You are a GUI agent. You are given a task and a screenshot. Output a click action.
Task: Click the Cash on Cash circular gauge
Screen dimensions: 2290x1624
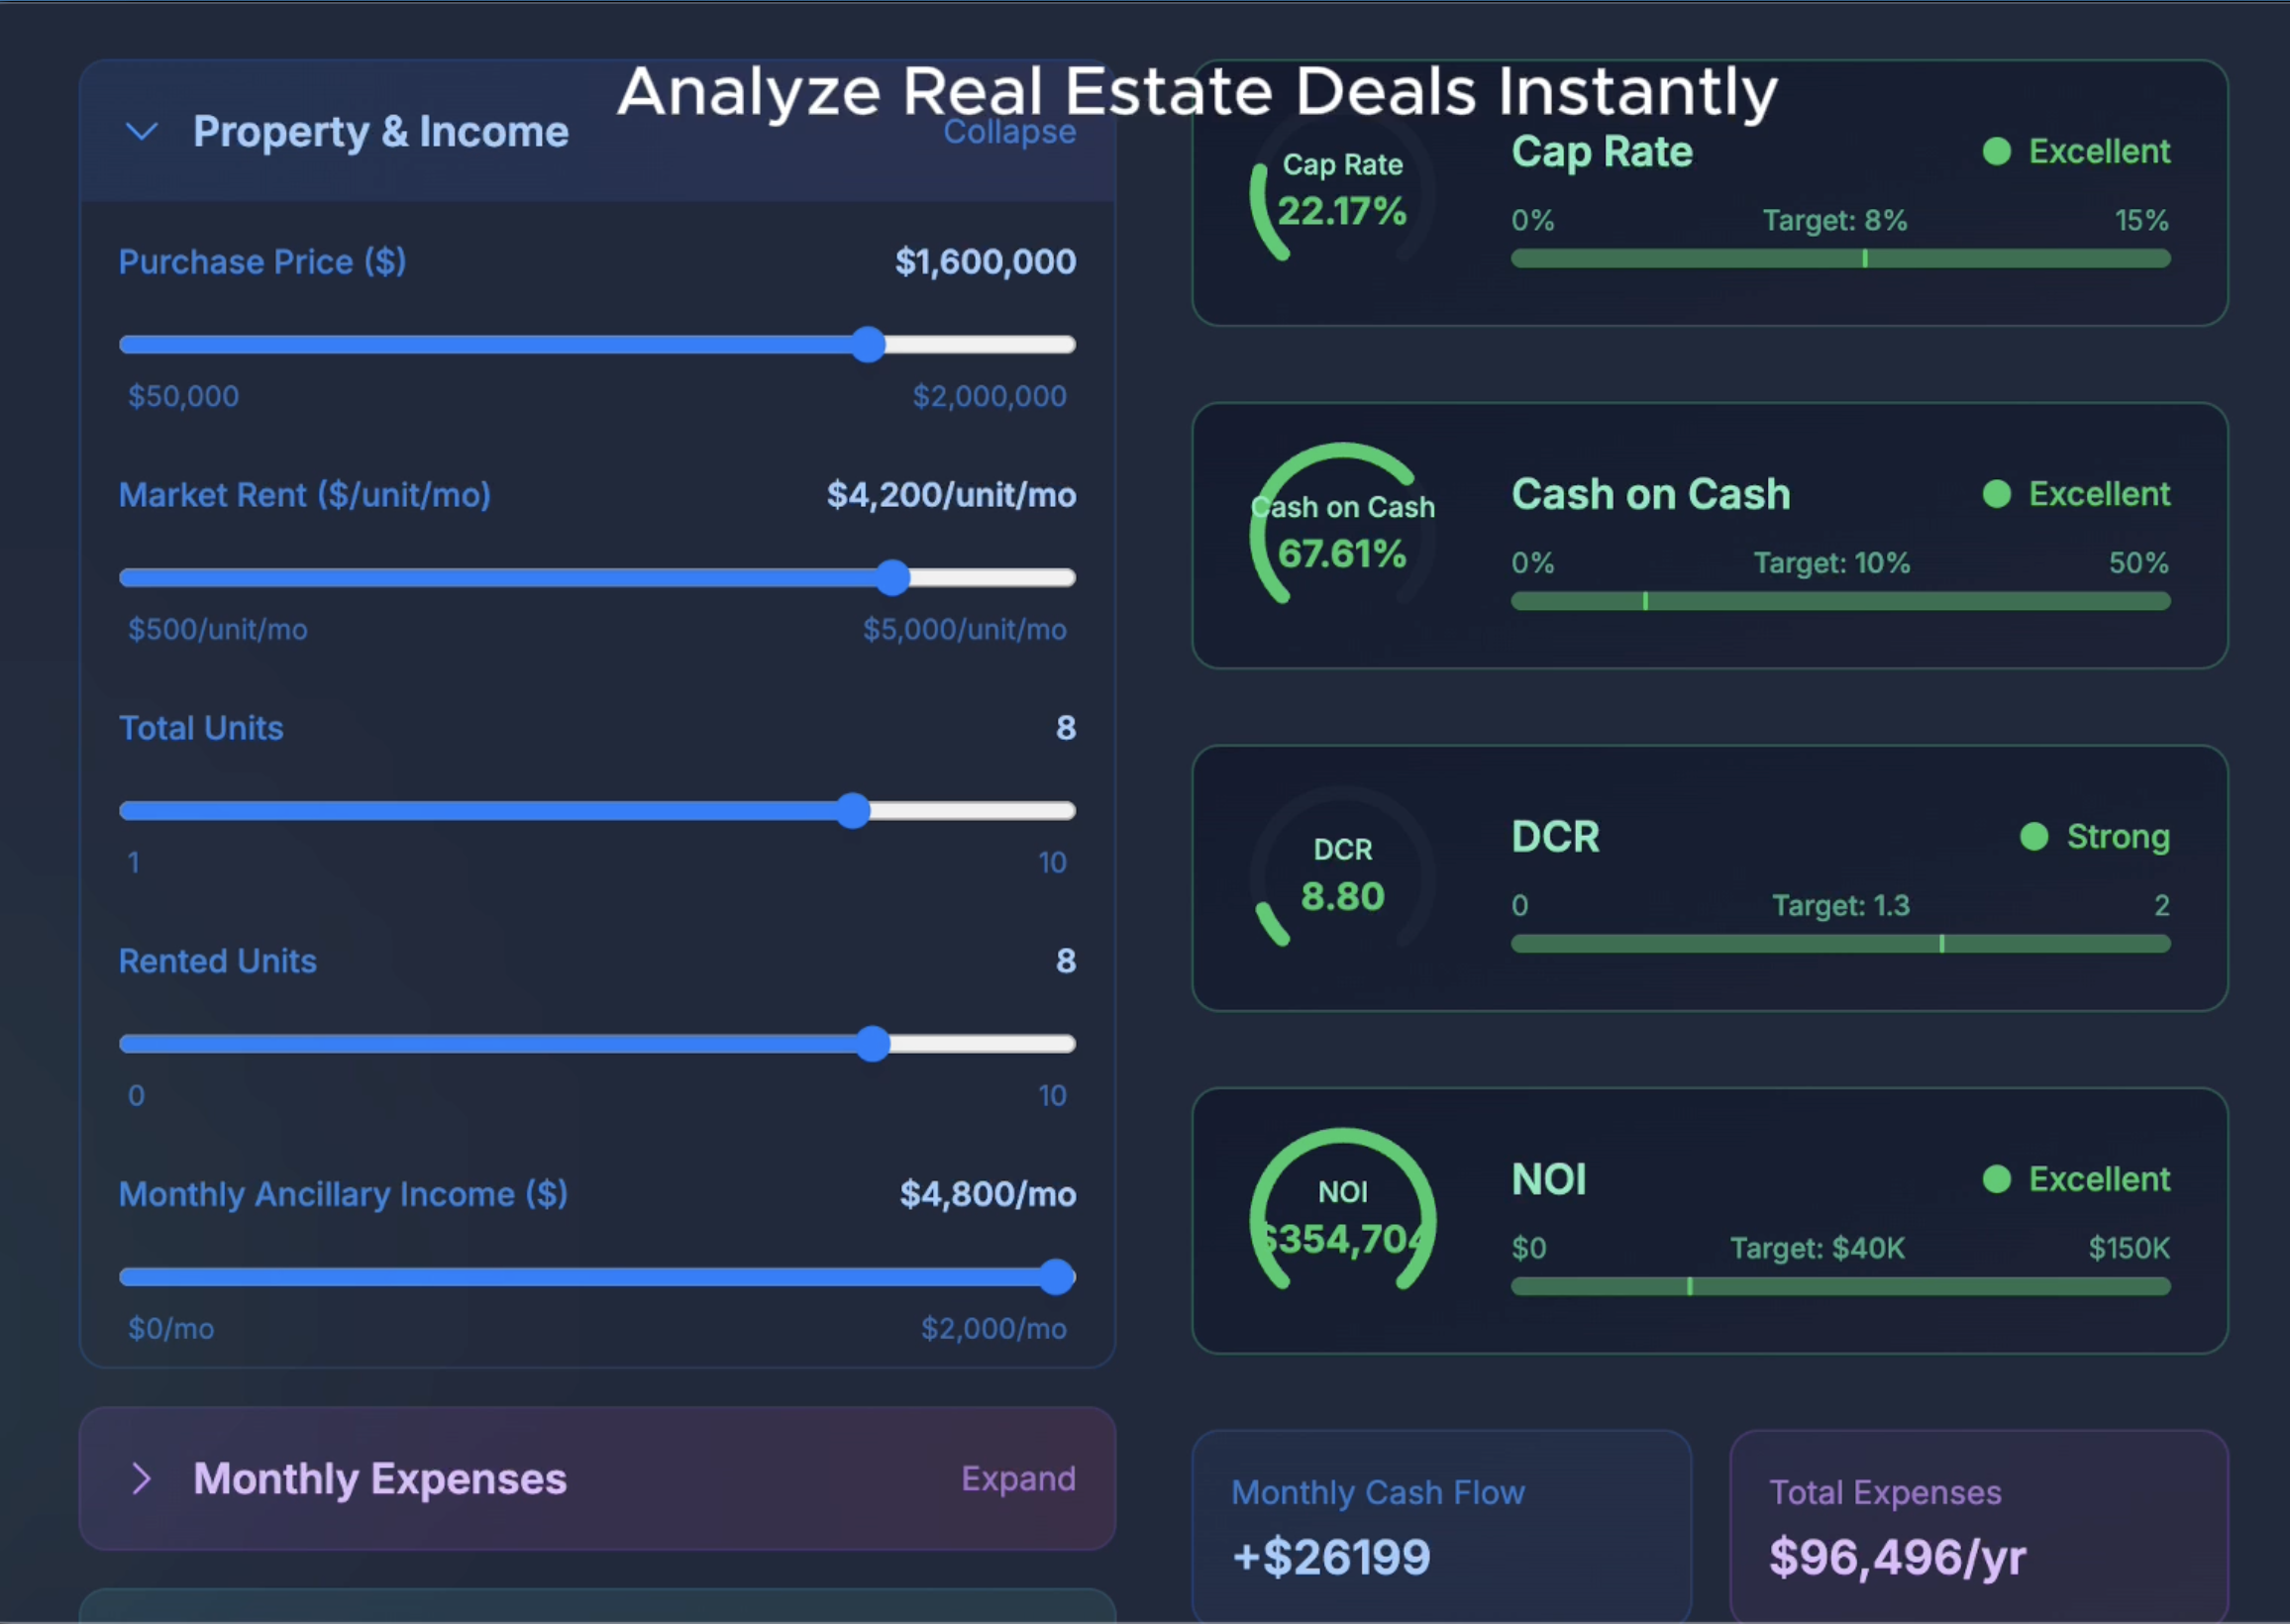coord(1342,534)
